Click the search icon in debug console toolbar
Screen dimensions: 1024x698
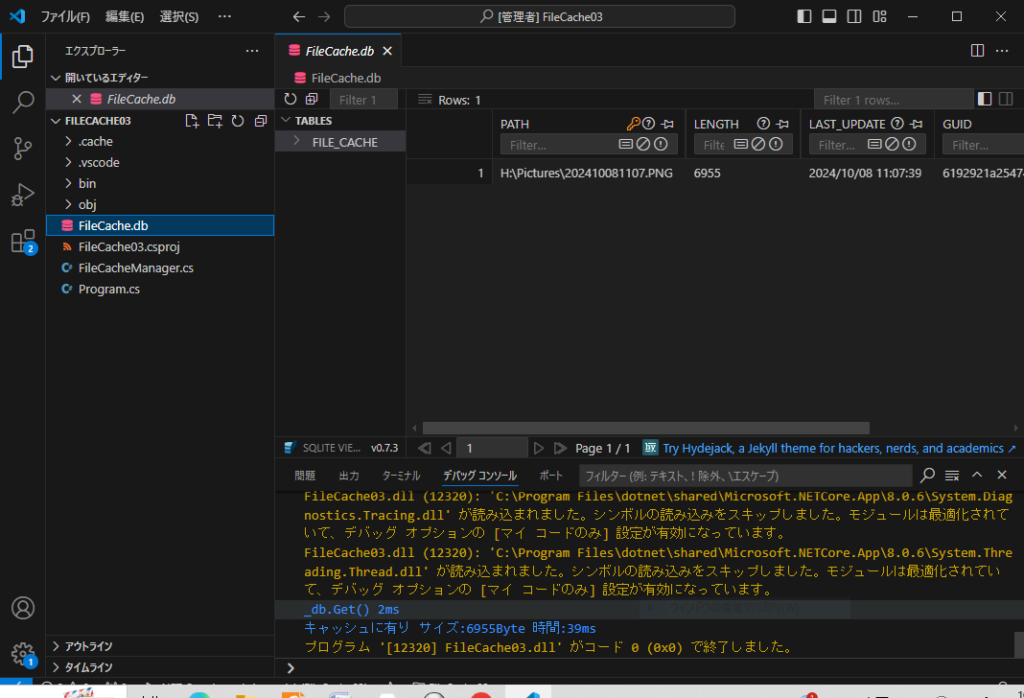[927, 475]
